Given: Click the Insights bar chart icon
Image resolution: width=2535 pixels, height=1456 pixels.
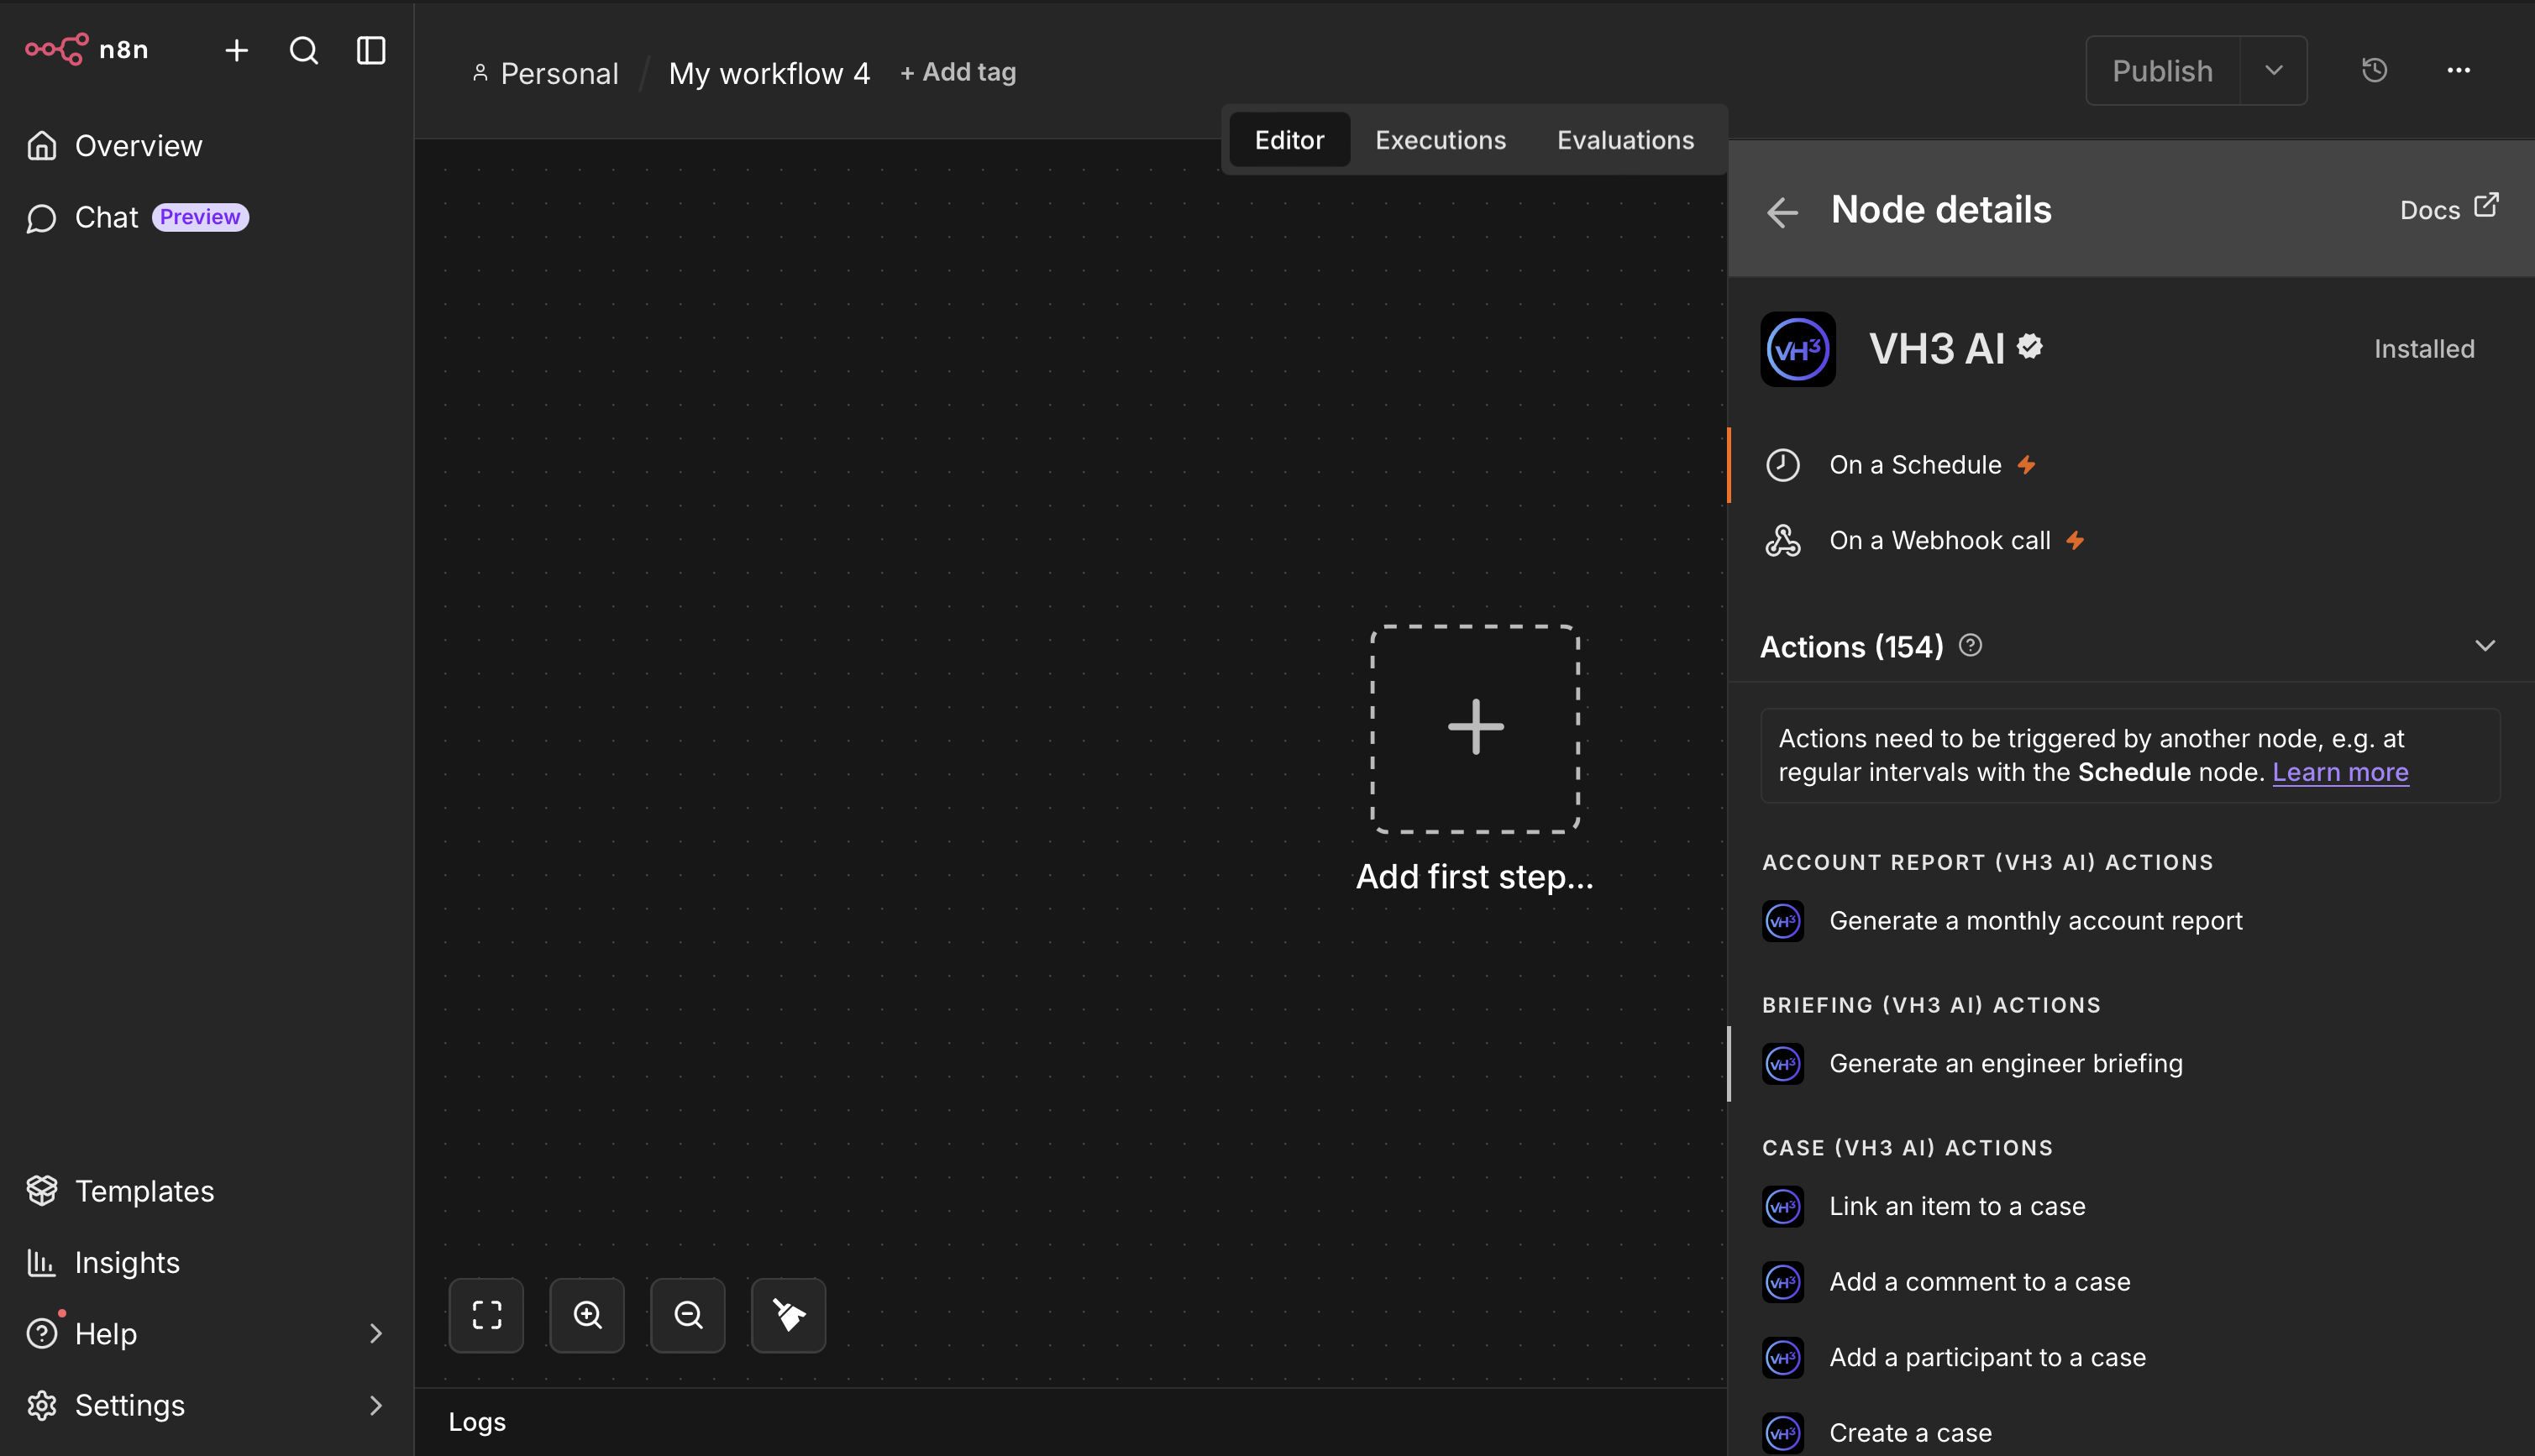Looking at the screenshot, I should pyautogui.click(x=42, y=1262).
